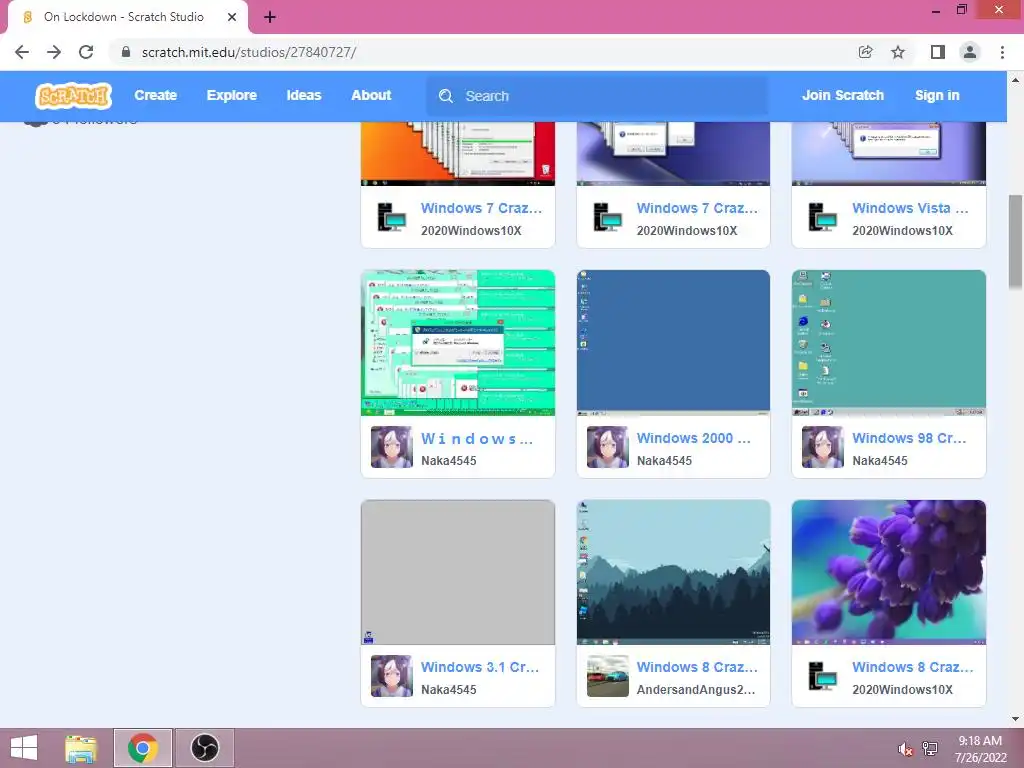The height and width of the screenshot is (768, 1024).
Task: Open the Chrome profile avatar
Action: 970,52
